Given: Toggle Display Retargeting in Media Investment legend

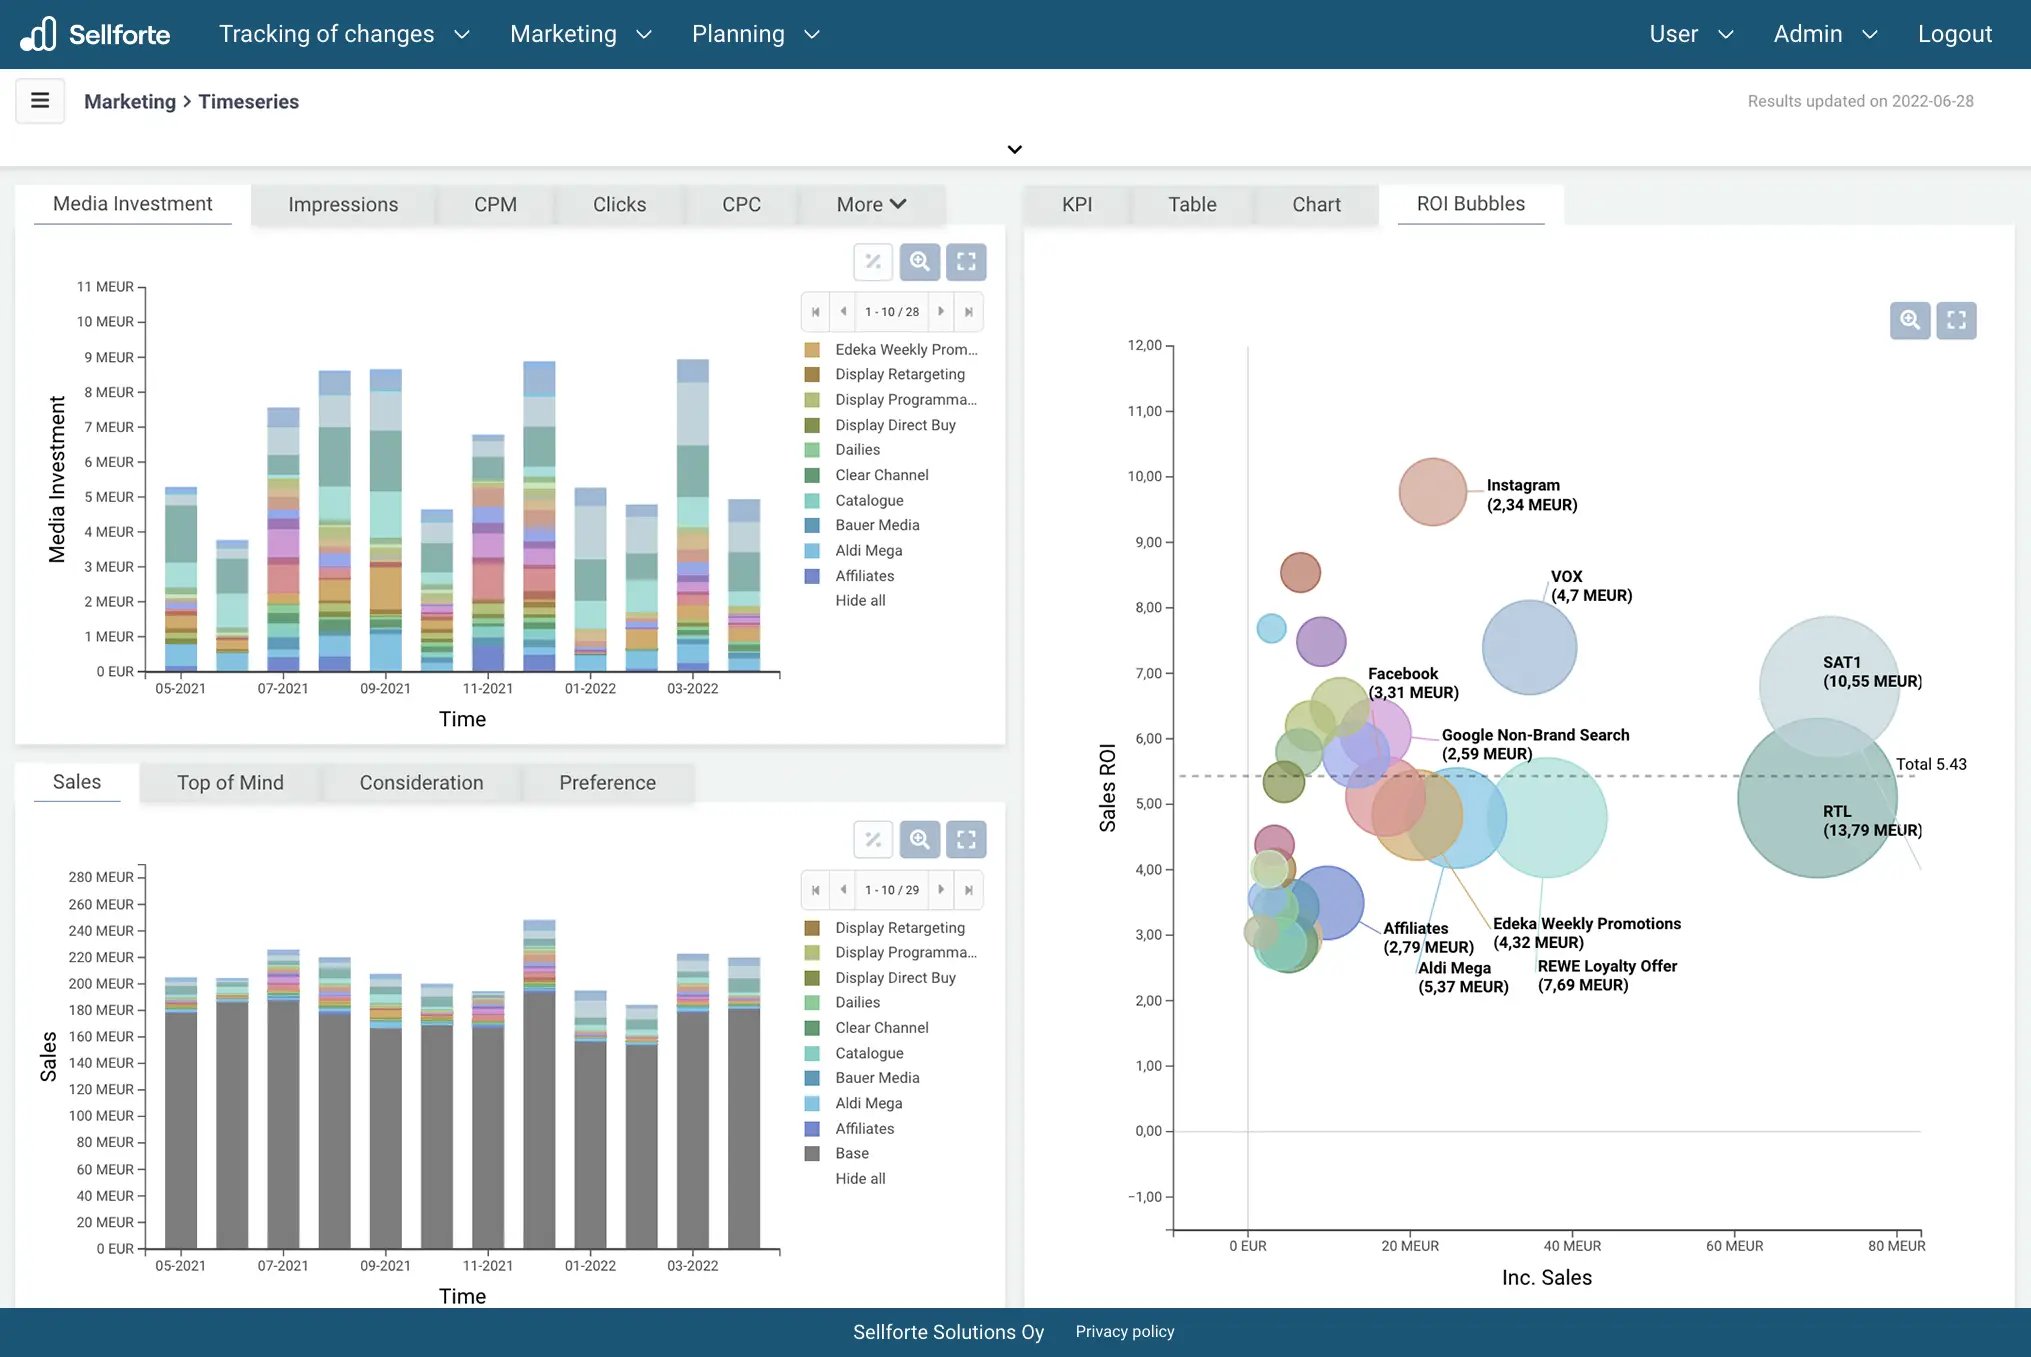Looking at the screenshot, I should [x=886, y=374].
